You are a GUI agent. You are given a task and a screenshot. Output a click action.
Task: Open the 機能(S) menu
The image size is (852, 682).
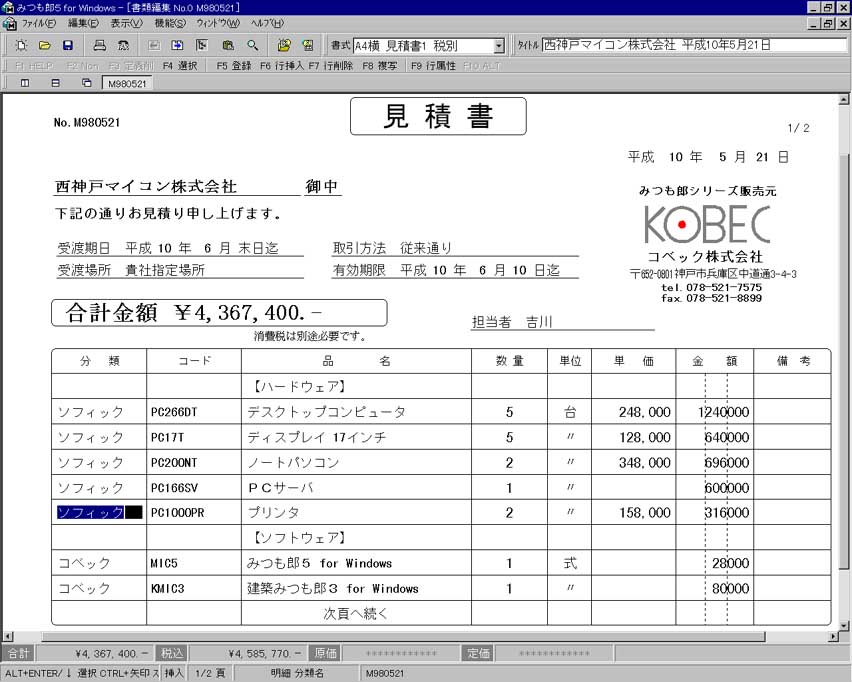pyautogui.click(x=170, y=22)
